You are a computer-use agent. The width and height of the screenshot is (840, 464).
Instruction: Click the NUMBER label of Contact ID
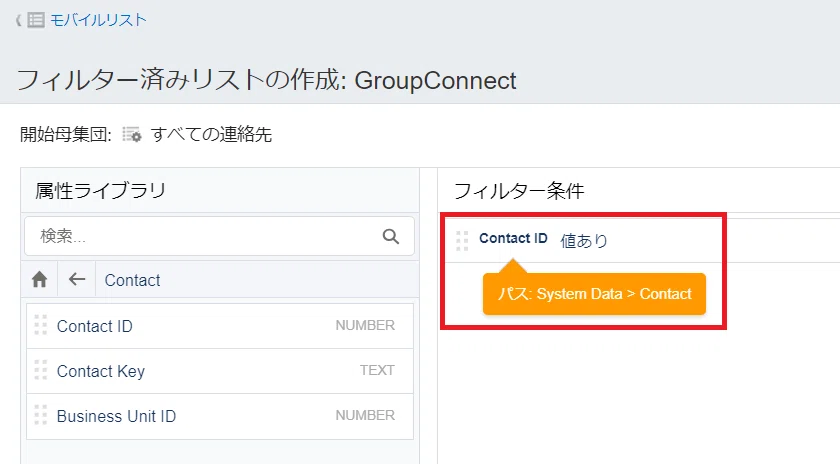point(365,325)
